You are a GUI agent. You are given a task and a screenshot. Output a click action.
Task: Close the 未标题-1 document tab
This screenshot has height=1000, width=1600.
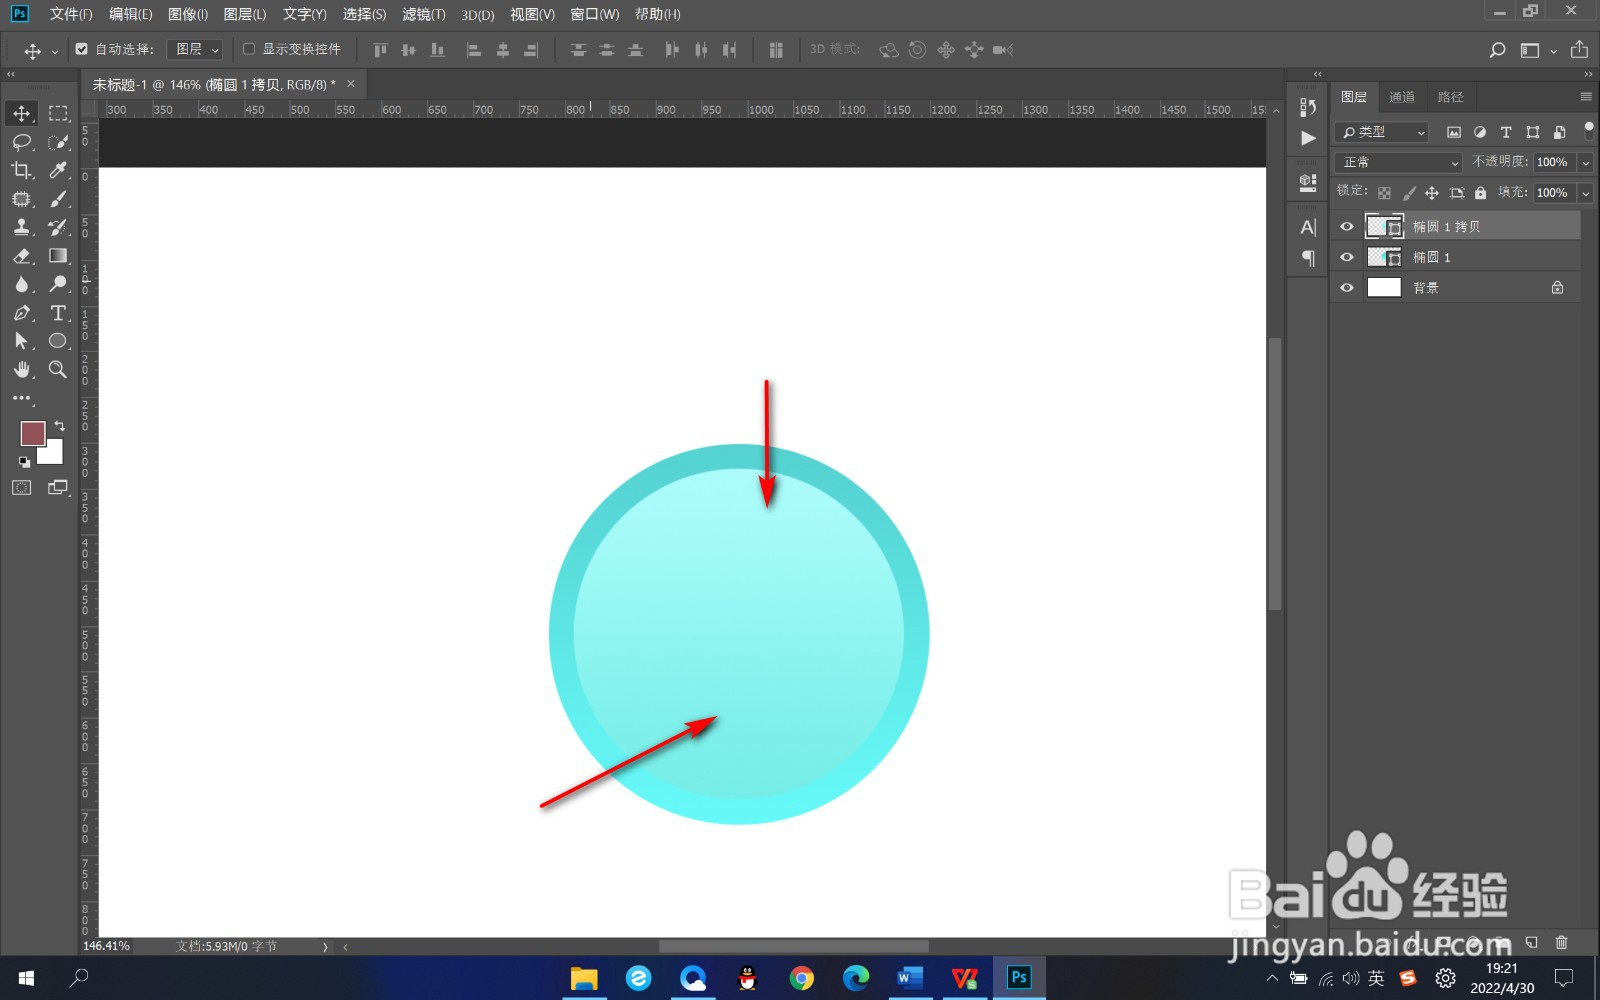[351, 84]
